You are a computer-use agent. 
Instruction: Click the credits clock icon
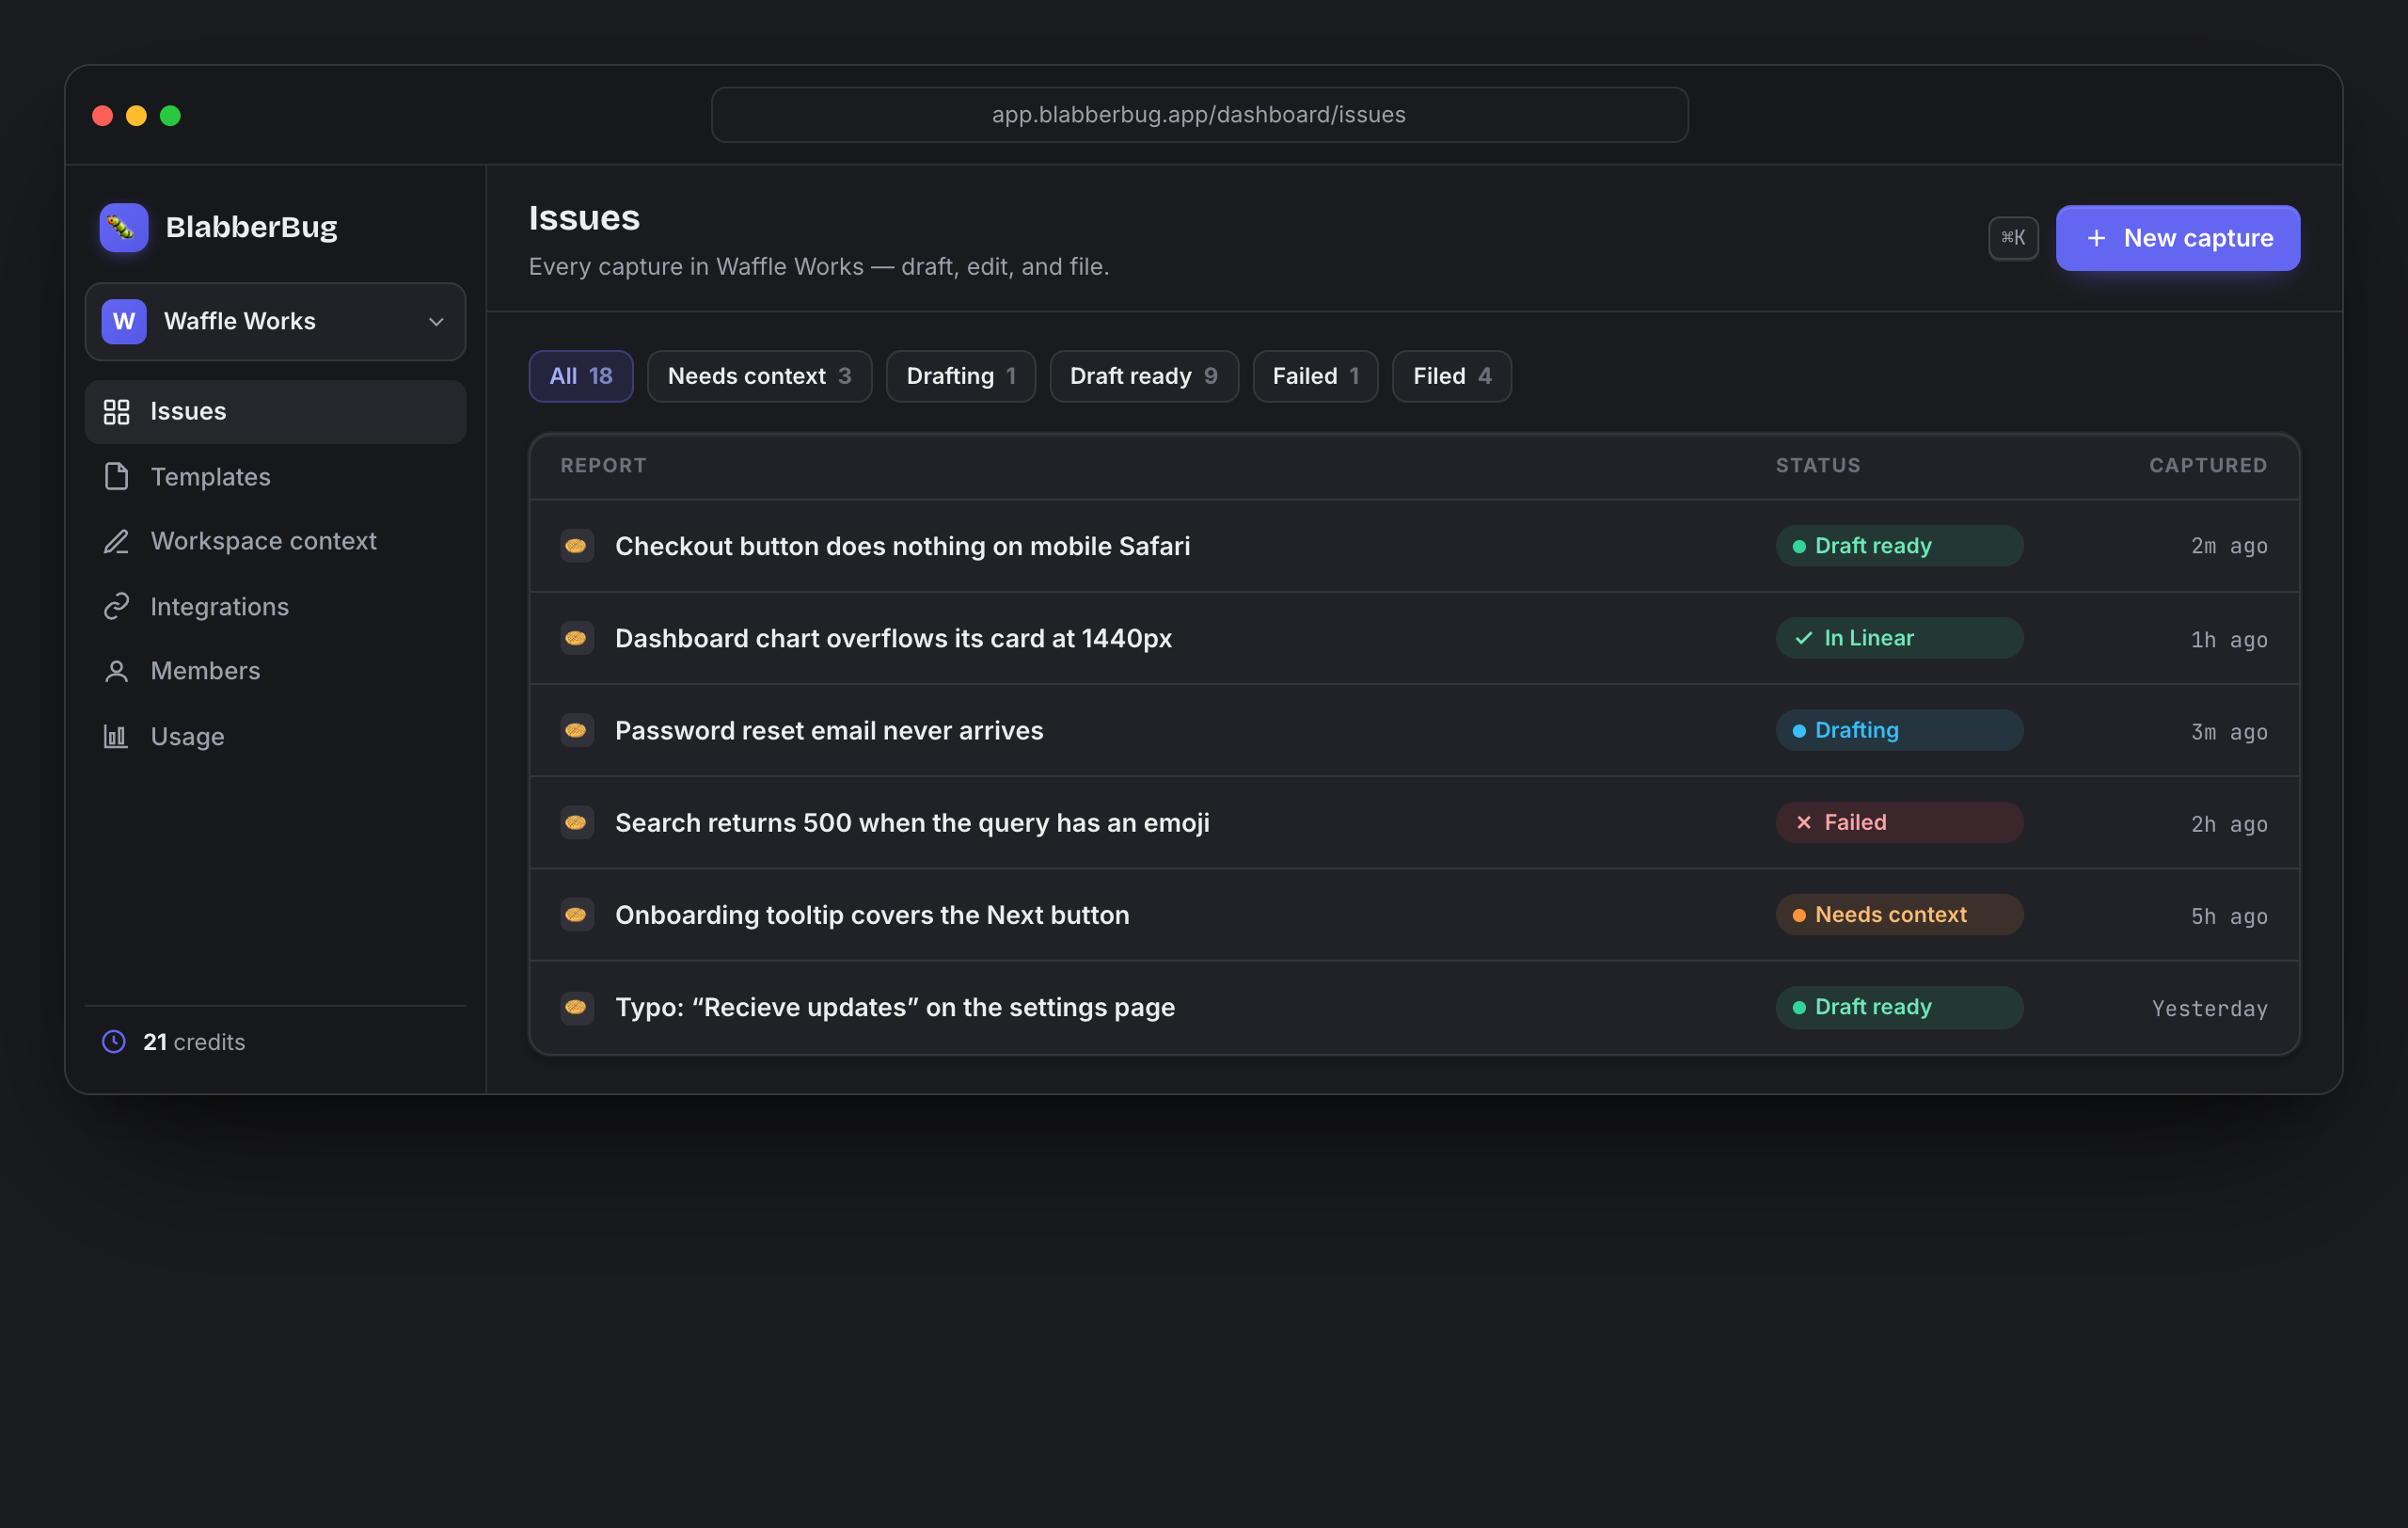coord(114,1041)
